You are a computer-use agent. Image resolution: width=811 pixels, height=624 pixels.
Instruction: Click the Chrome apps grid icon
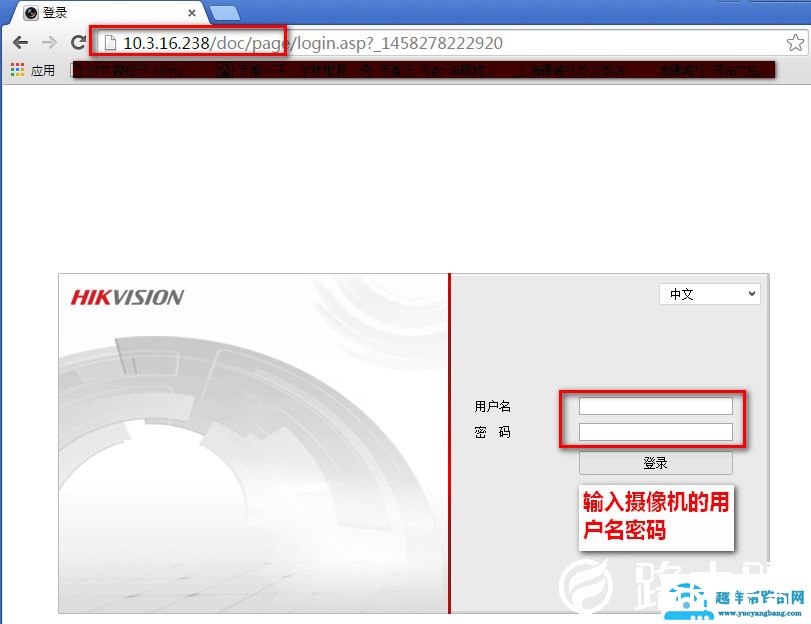coord(16,70)
